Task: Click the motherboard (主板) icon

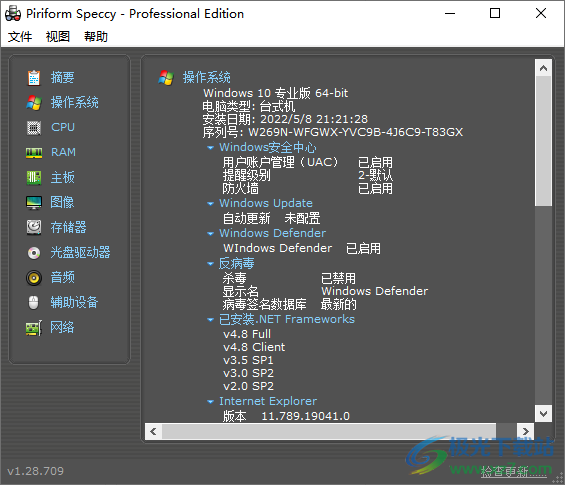Action: (x=34, y=178)
